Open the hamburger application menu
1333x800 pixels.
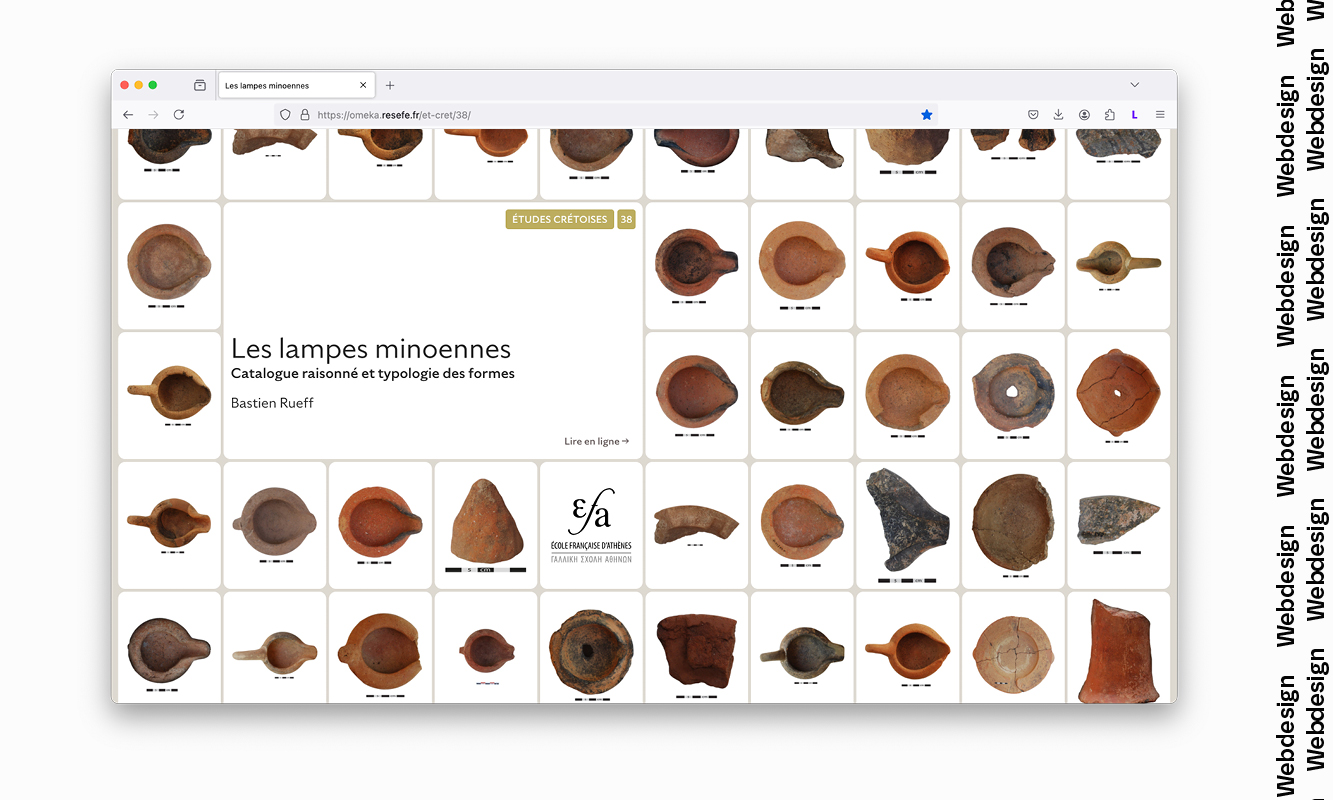[1160, 115]
